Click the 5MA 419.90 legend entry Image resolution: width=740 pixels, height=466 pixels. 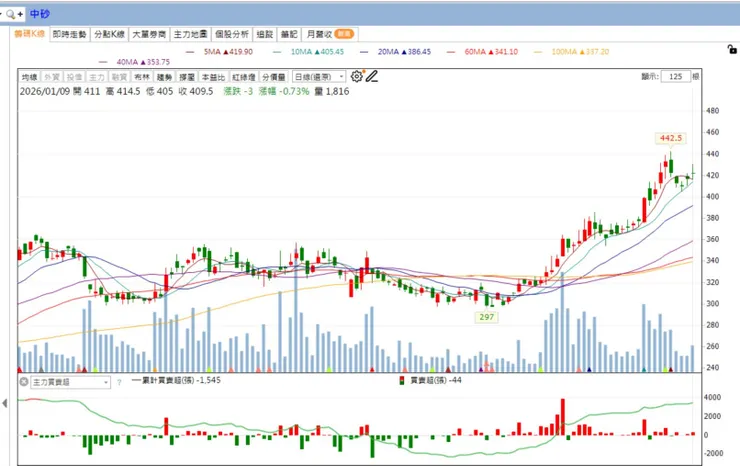click(x=219, y=51)
